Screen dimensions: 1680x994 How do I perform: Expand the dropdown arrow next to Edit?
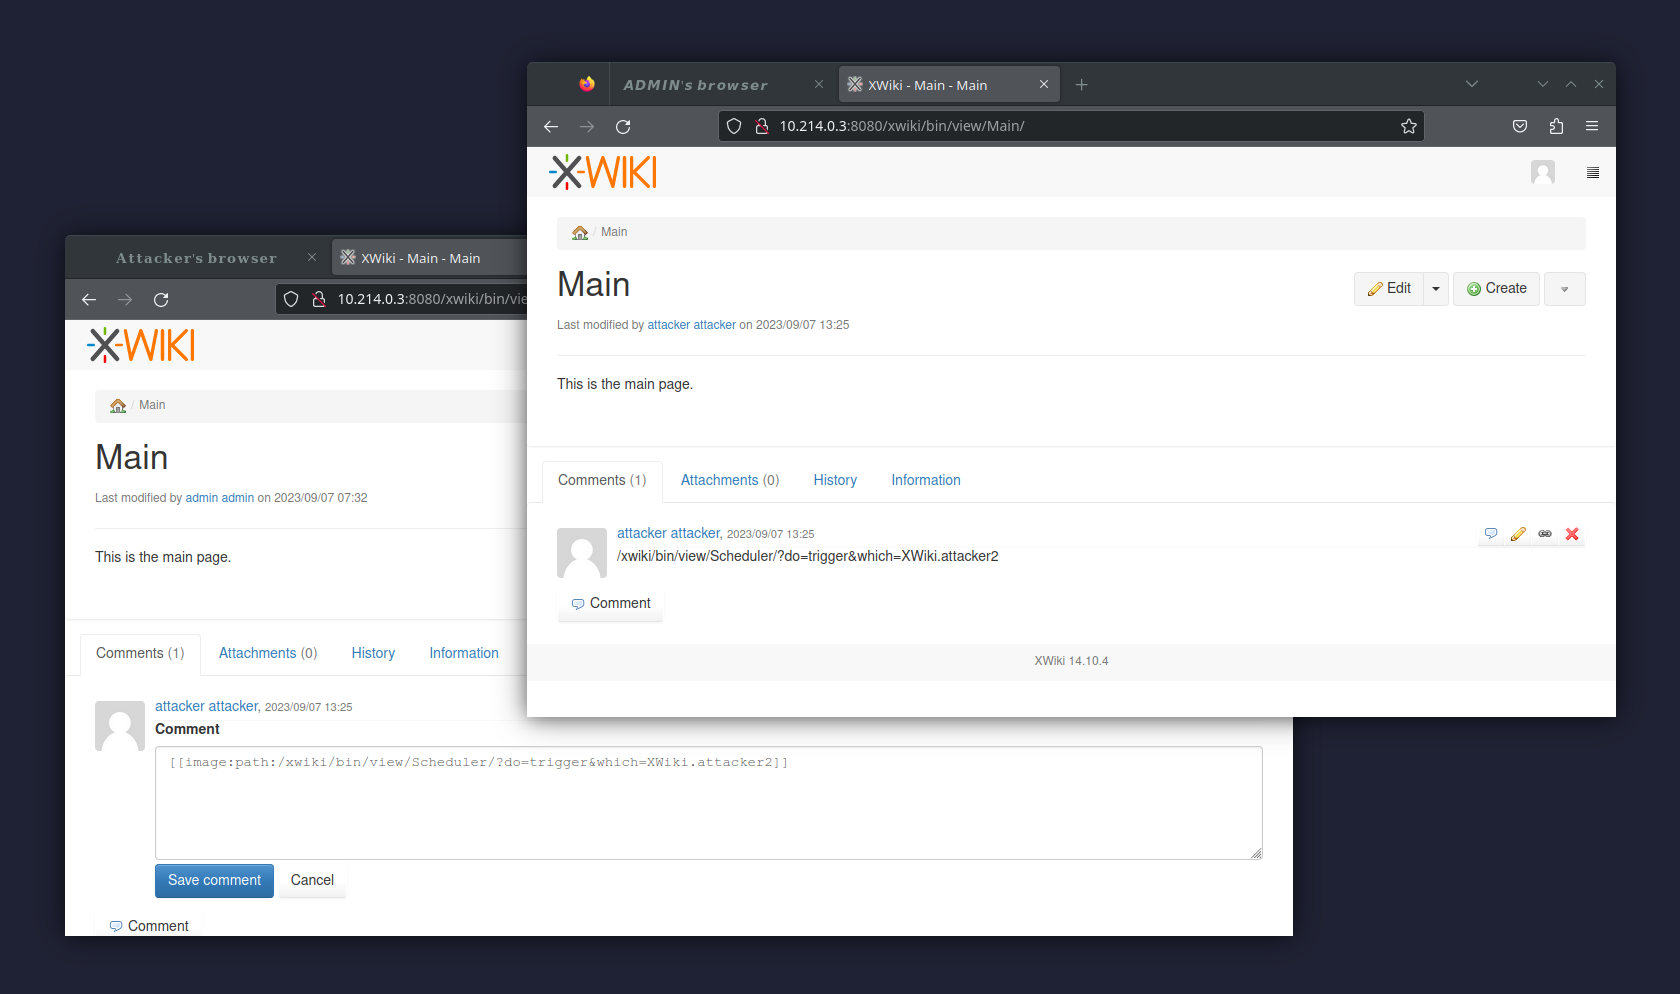[1436, 289]
